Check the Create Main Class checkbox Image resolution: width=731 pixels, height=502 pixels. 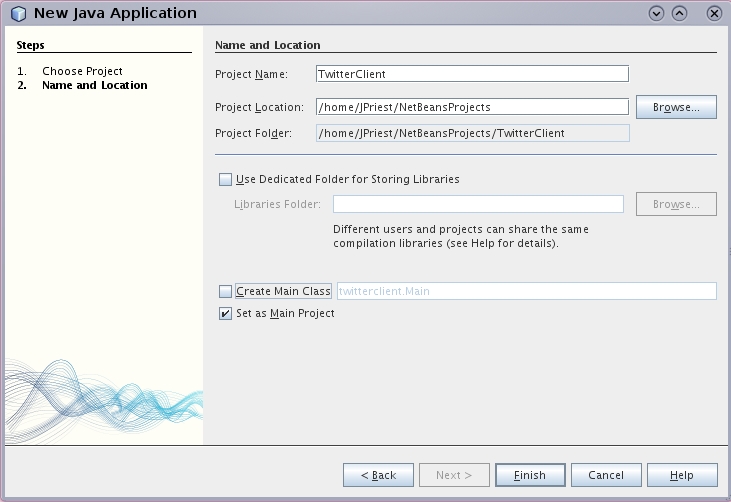tap(225, 291)
